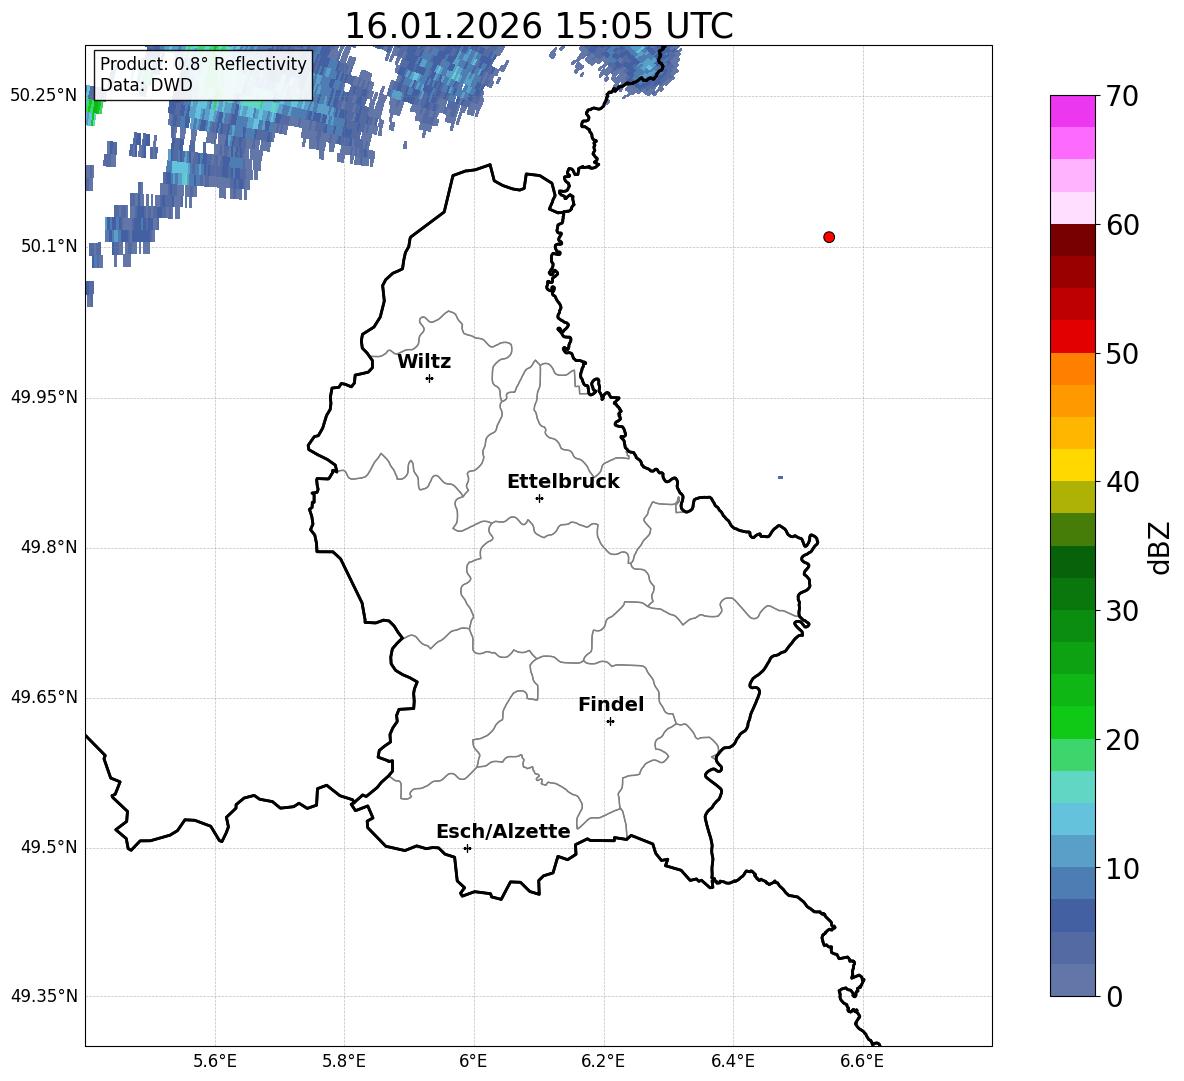
Task: Click the dBZ colorbar label
Action: [1158, 548]
